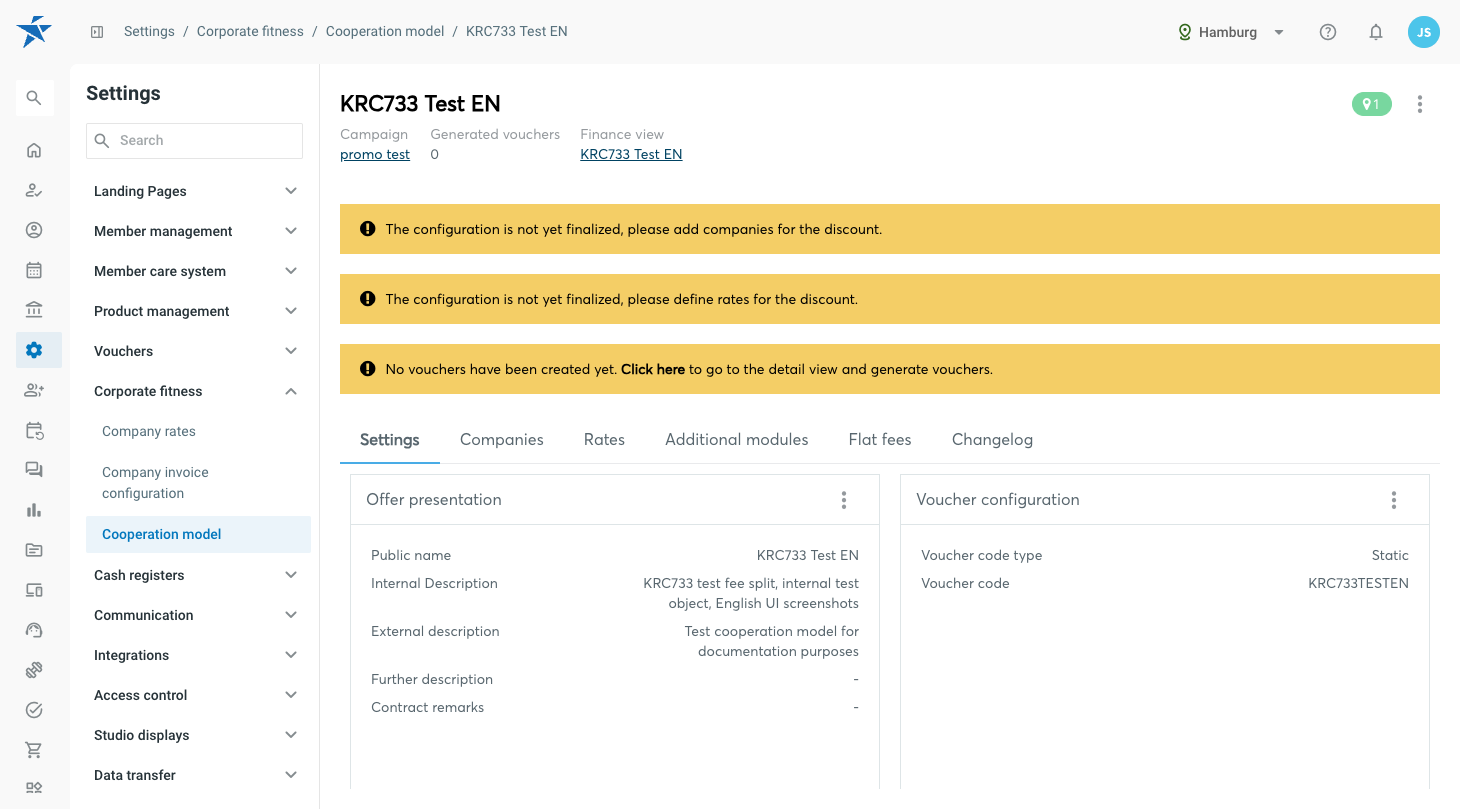
Task: Open the shopping cart icon in sidebar
Action: pyautogui.click(x=34, y=750)
